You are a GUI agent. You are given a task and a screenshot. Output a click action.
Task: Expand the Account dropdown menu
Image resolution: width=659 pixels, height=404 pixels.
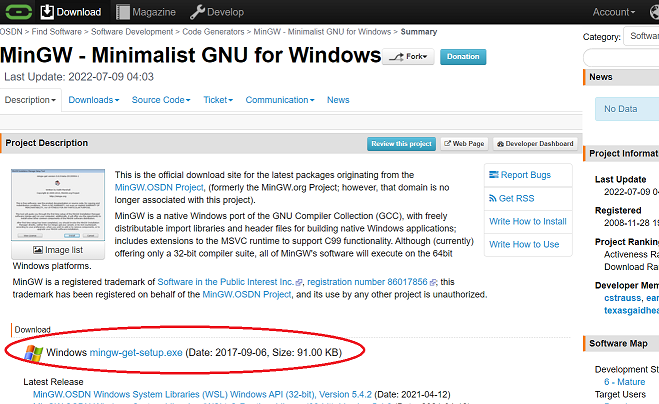tap(619, 12)
